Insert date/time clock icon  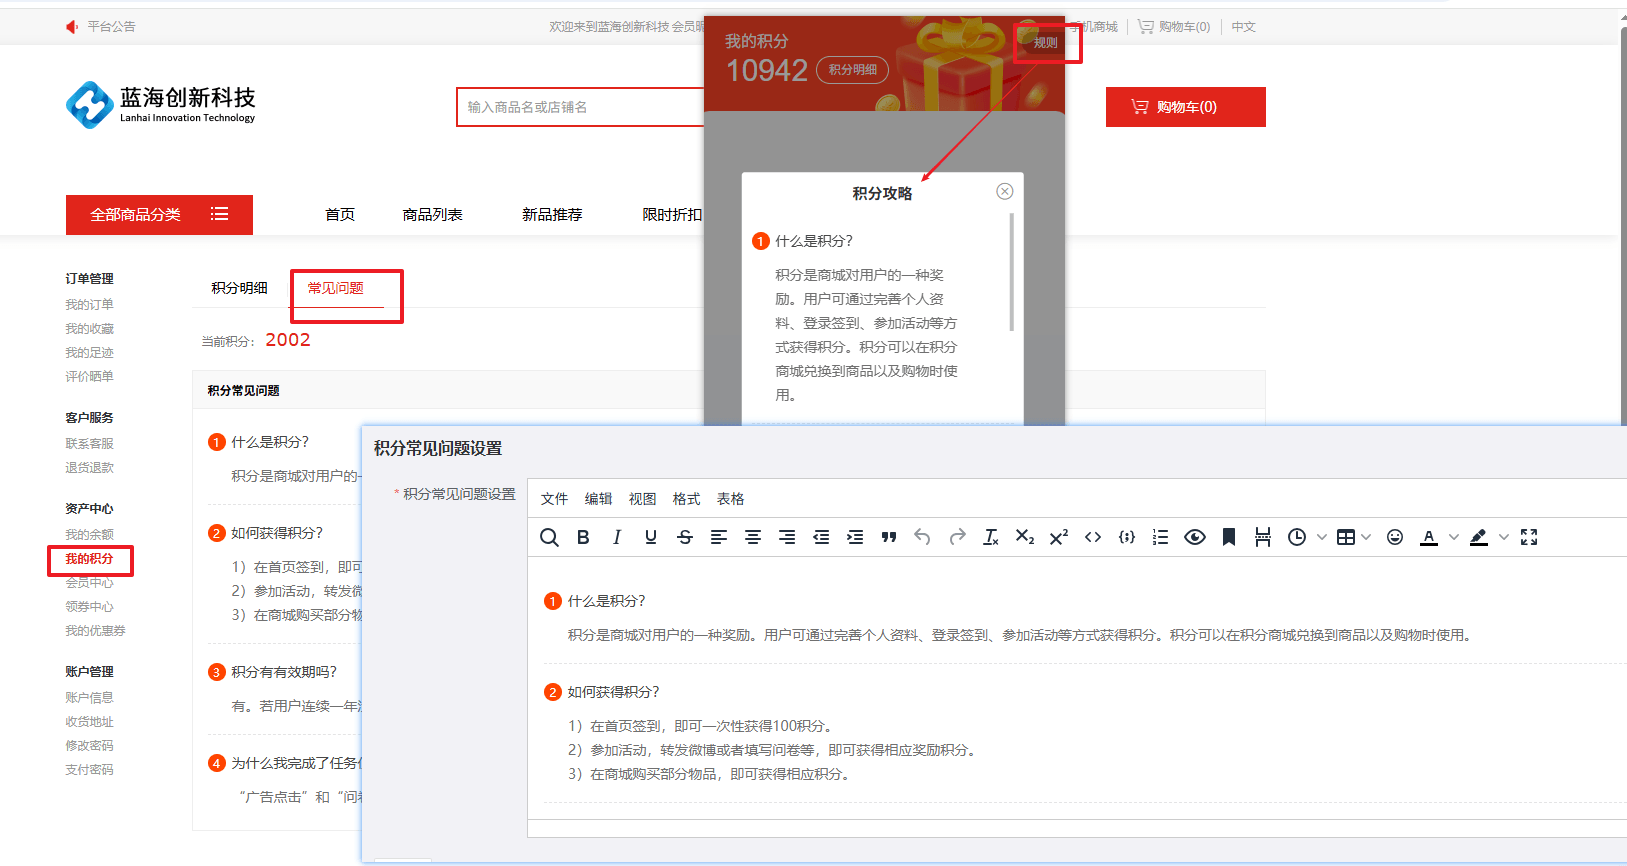point(1297,537)
